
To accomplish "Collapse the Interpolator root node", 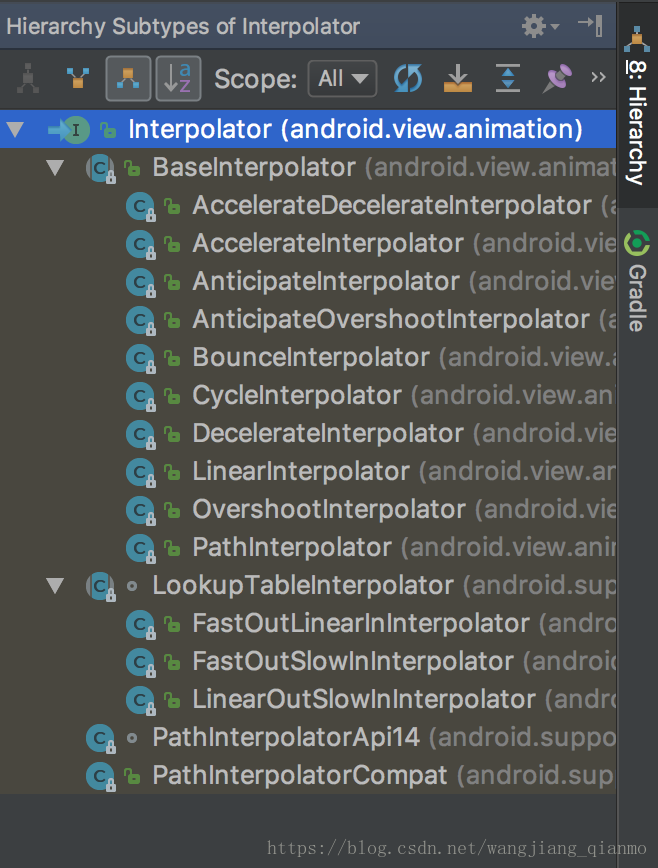I will click(15, 130).
